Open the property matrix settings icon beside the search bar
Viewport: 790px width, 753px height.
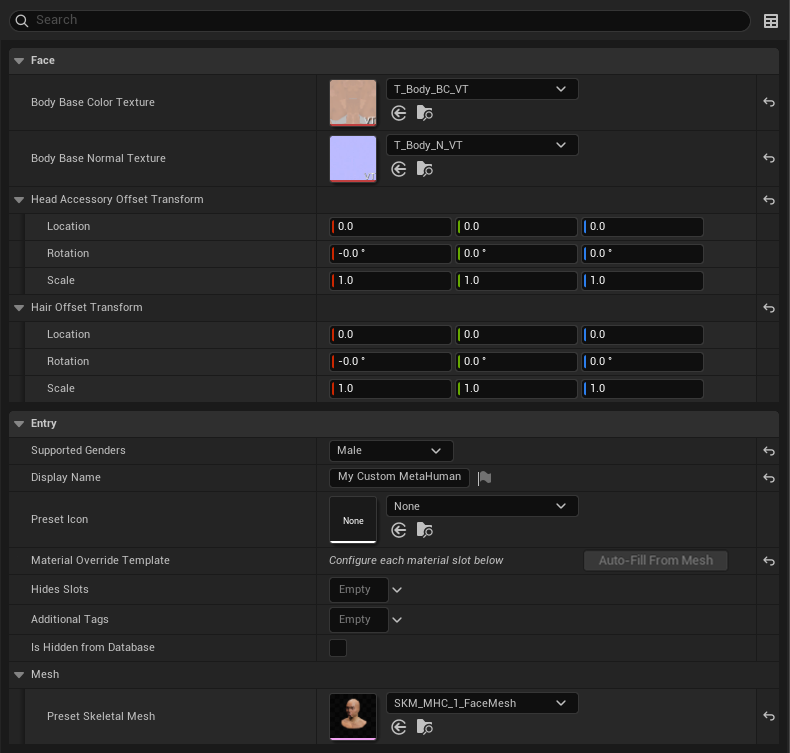coord(770,21)
